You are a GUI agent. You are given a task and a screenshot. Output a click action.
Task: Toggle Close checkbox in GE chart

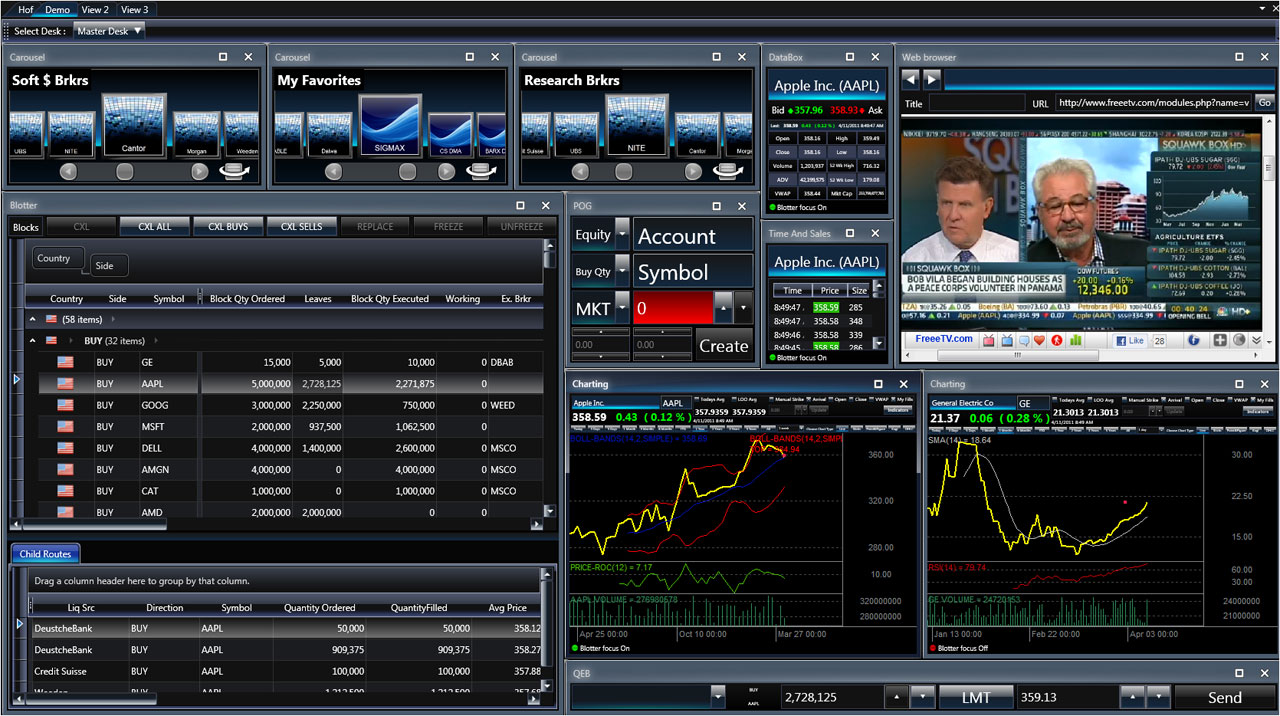(x=1208, y=399)
